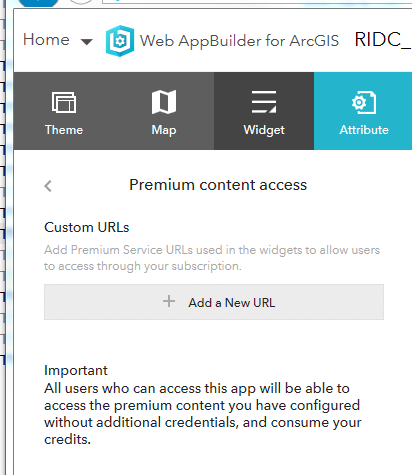Viewport: 412px width, 475px height.
Task: Click the Add a New URL button
Action: click(x=214, y=302)
